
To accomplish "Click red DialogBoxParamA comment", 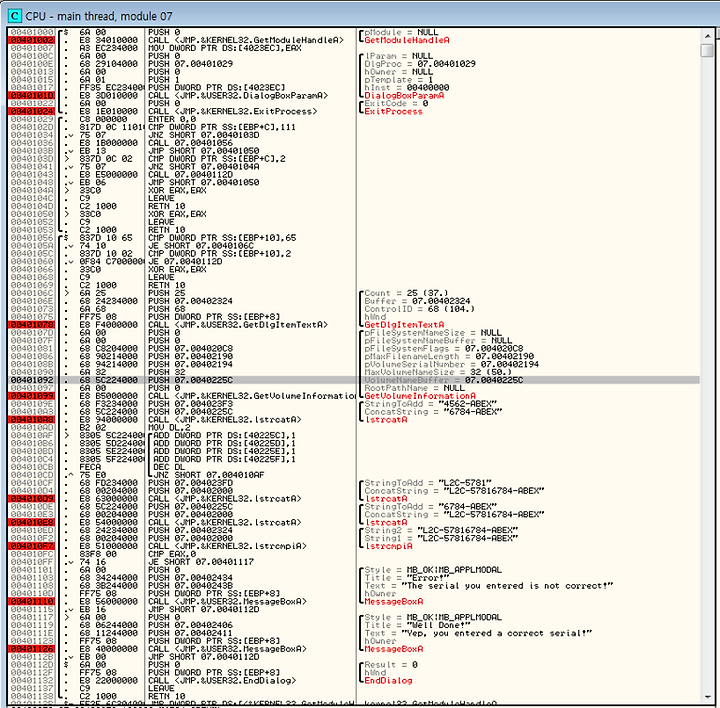I will [404, 96].
